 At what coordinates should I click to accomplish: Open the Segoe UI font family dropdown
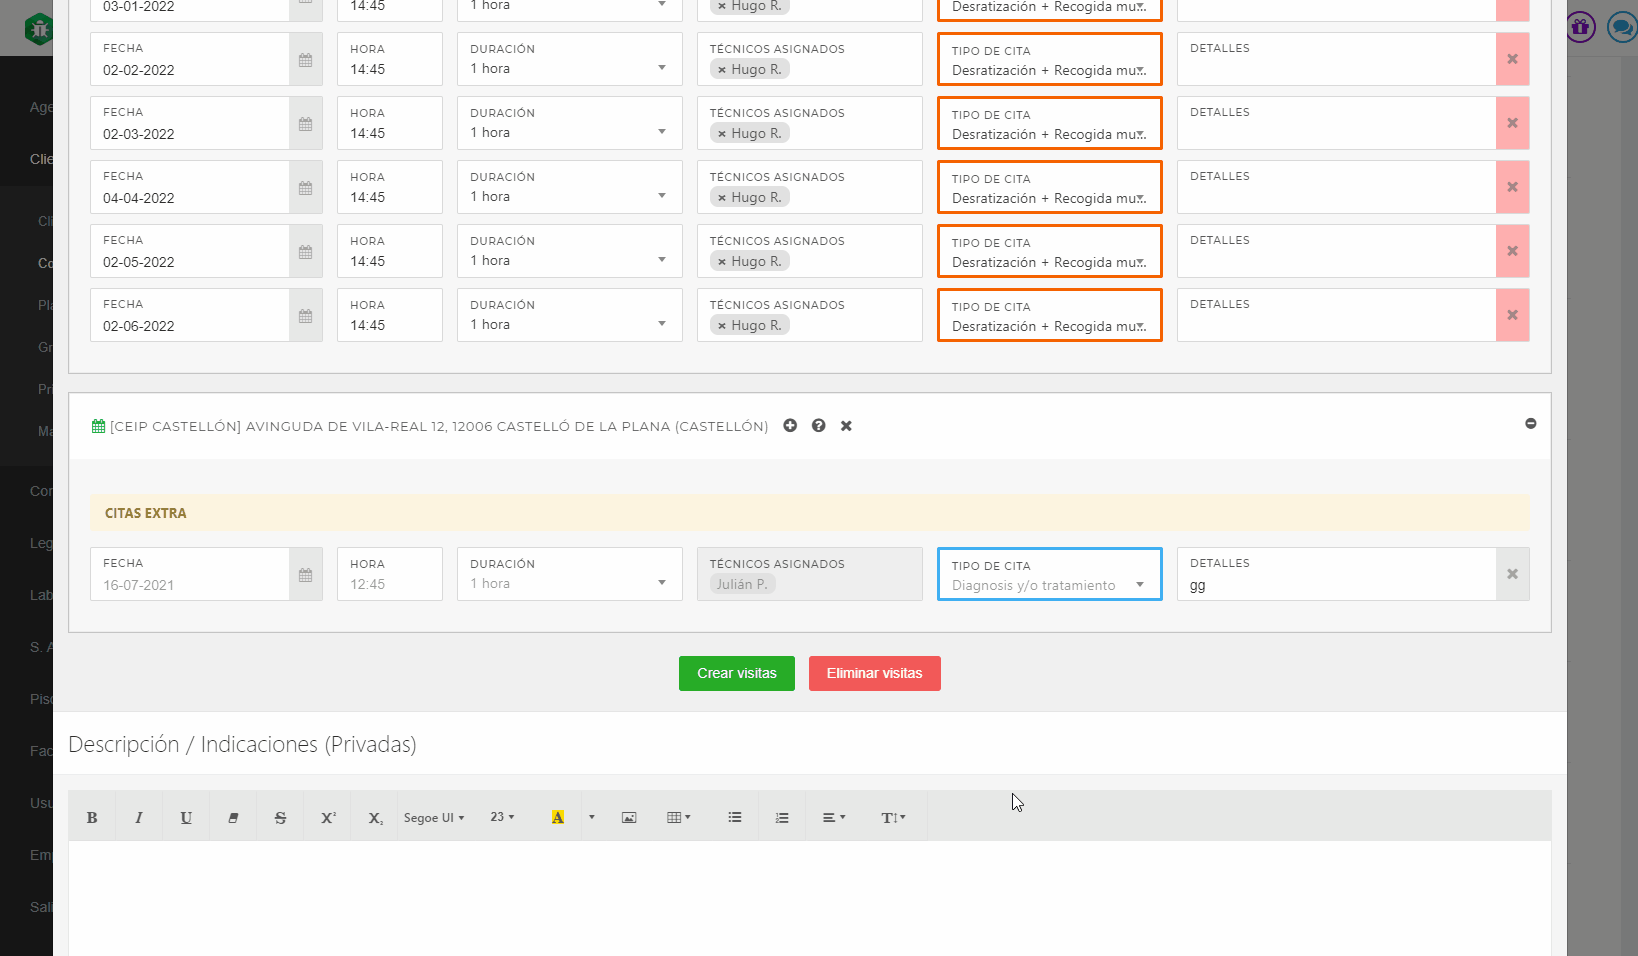pyautogui.click(x=434, y=818)
